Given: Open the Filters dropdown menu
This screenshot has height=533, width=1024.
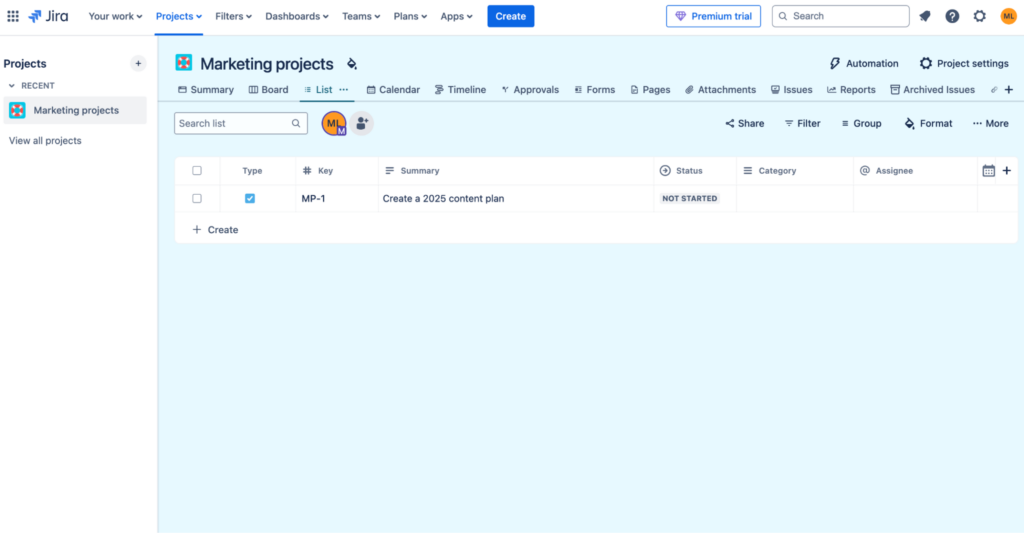Looking at the screenshot, I should pyautogui.click(x=233, y=16).
